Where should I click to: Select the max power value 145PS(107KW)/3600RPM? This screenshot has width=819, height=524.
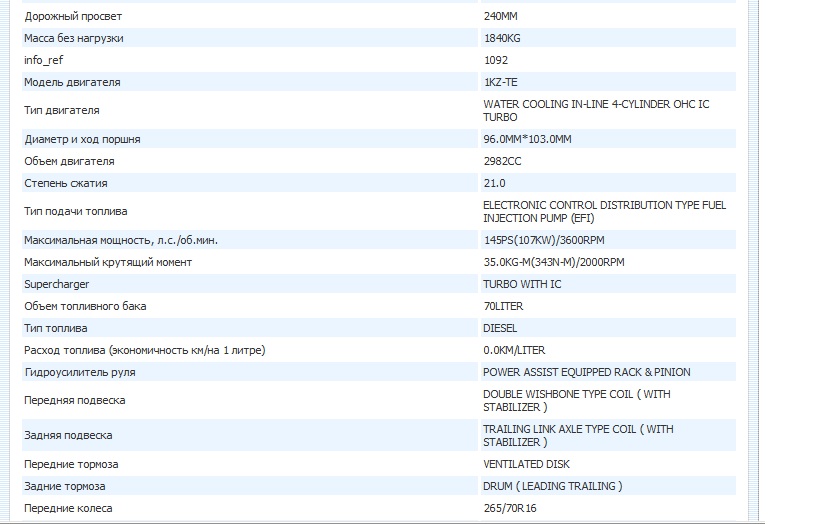pos(541,240)
